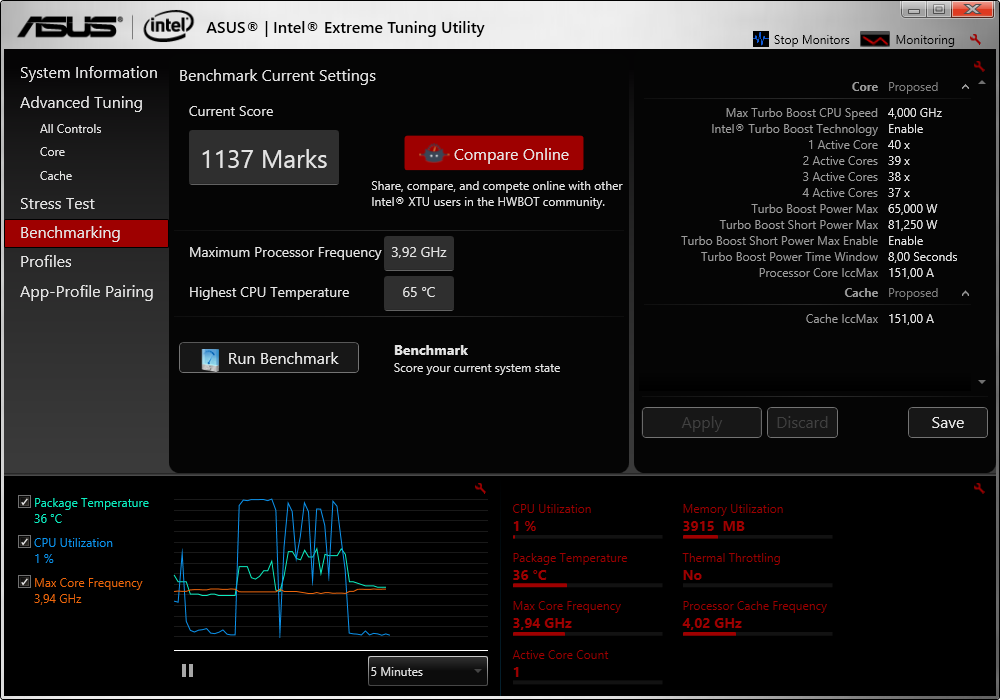Click the Compare Online button
The height and width of the screenshot is (700, 1000).
point(494,153)
